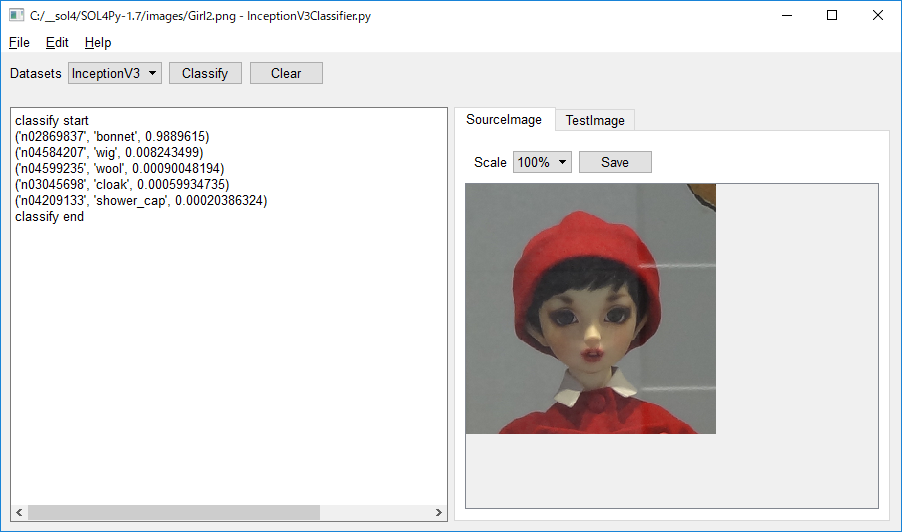902x532 pixels.
Task: Open the File menu
Action: pyautogui.click(x=19, y=43)
